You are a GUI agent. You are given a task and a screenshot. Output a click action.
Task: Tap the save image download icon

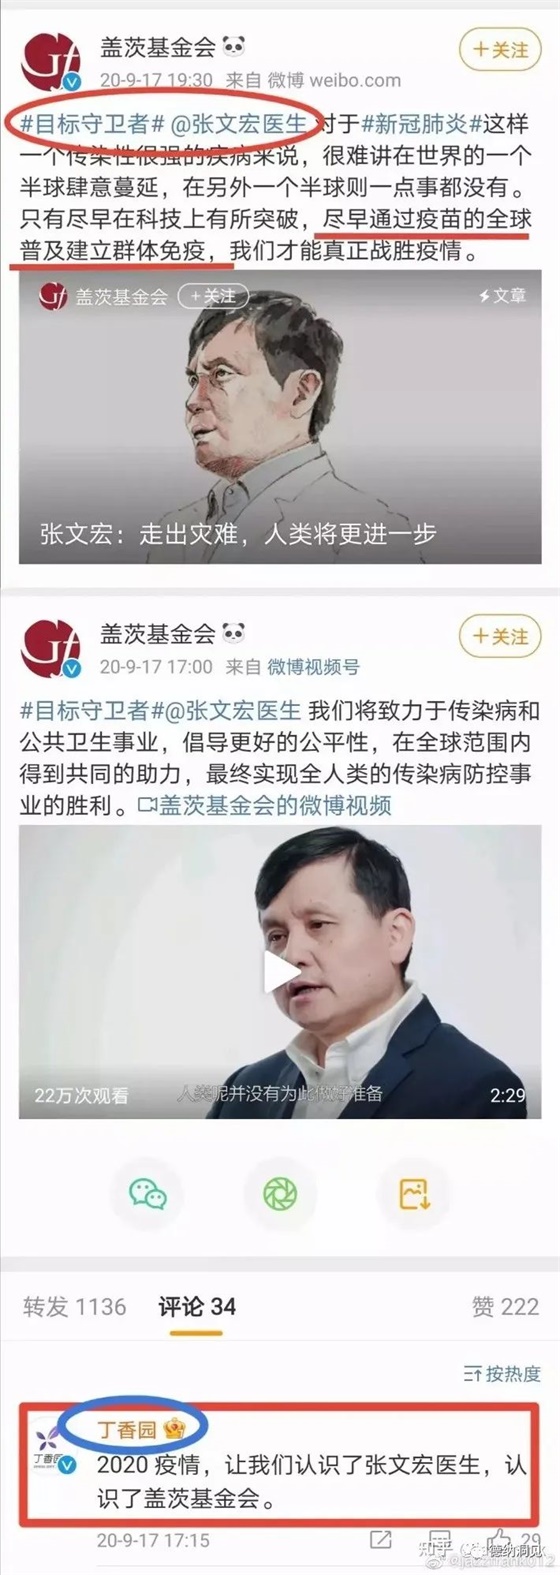[414, 1193]
